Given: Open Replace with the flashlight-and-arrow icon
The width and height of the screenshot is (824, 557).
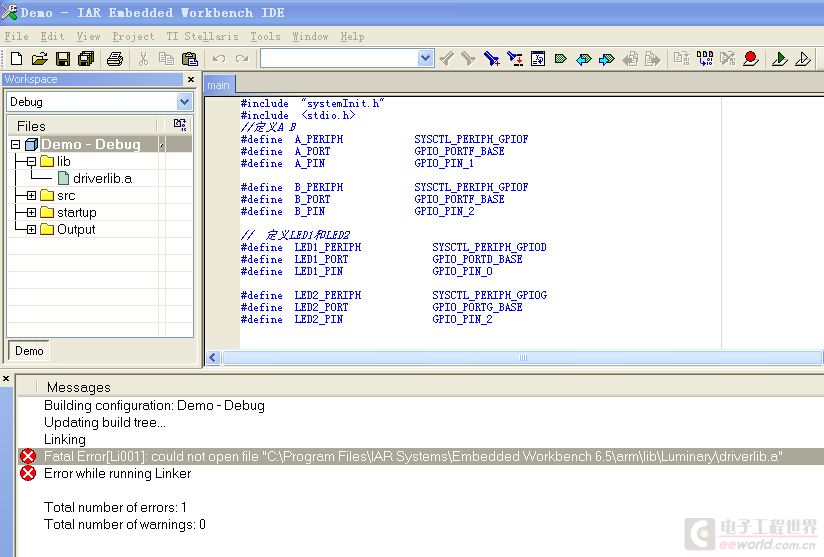Looking at the screenshot, I should click(x=515, y=58).
